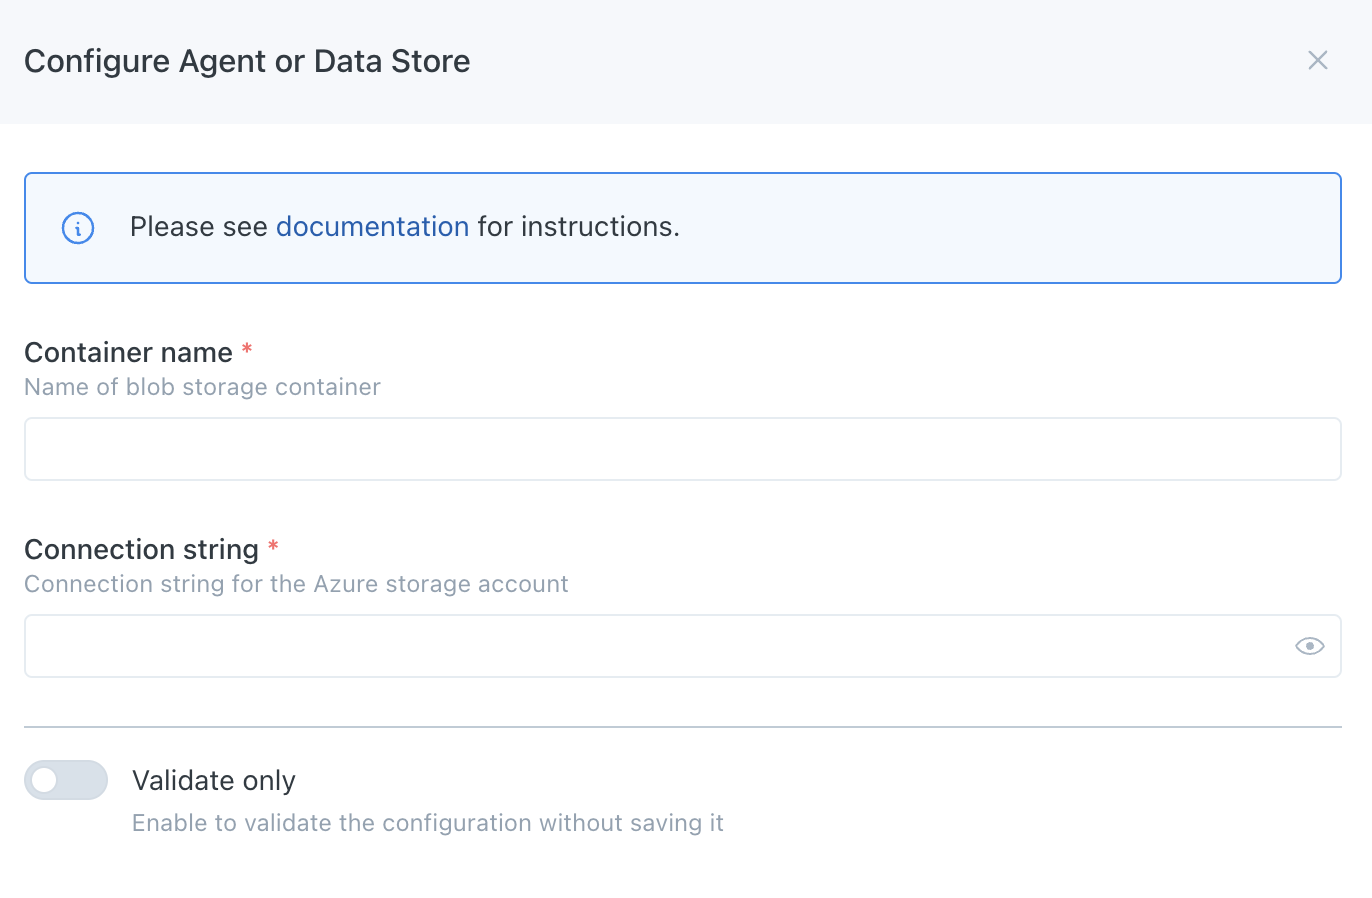The width and height of the screenshot is (1372, 898).
Task: Click the "Container name" field label
Action: [128, 353]
